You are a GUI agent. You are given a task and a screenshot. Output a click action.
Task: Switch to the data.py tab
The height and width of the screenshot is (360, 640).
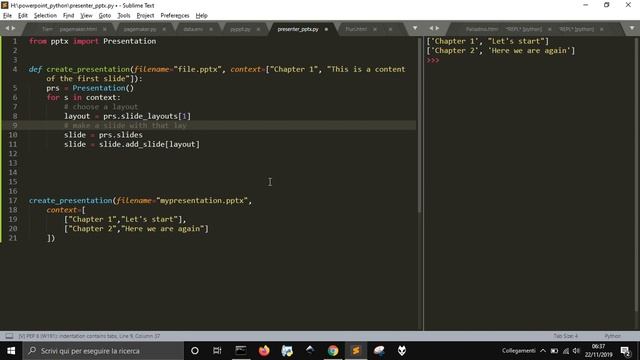pos(193,29)
